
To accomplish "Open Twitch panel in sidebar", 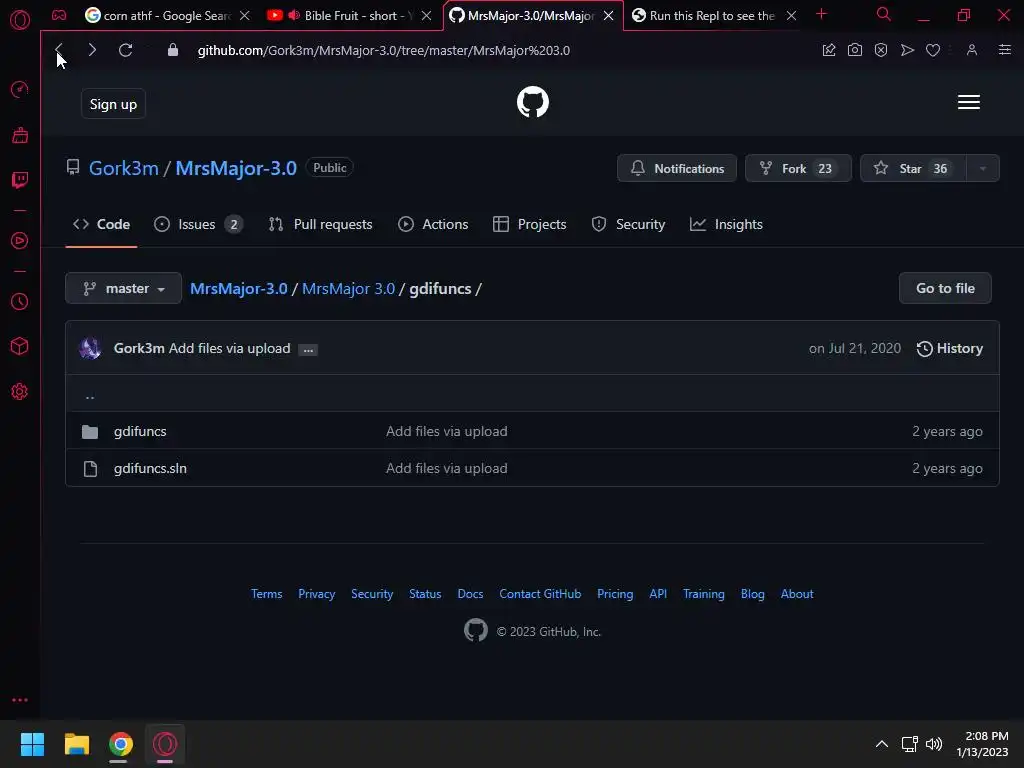I will click(x=20, y=180).
